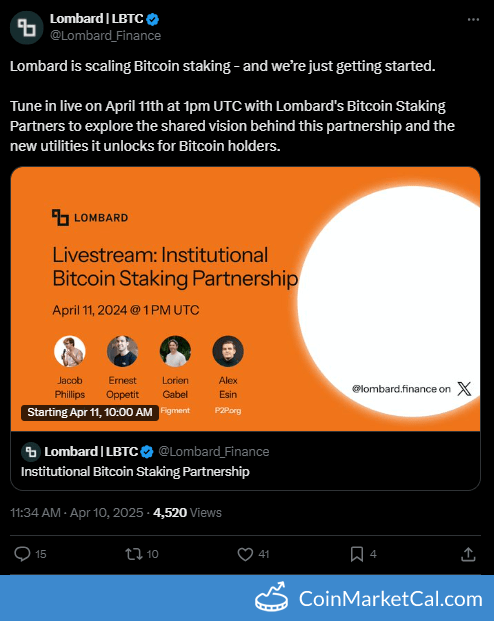
Task: Click the 11:34 AM · Apr 10, 2025 timestamp
Action: [x=76, y=512]
